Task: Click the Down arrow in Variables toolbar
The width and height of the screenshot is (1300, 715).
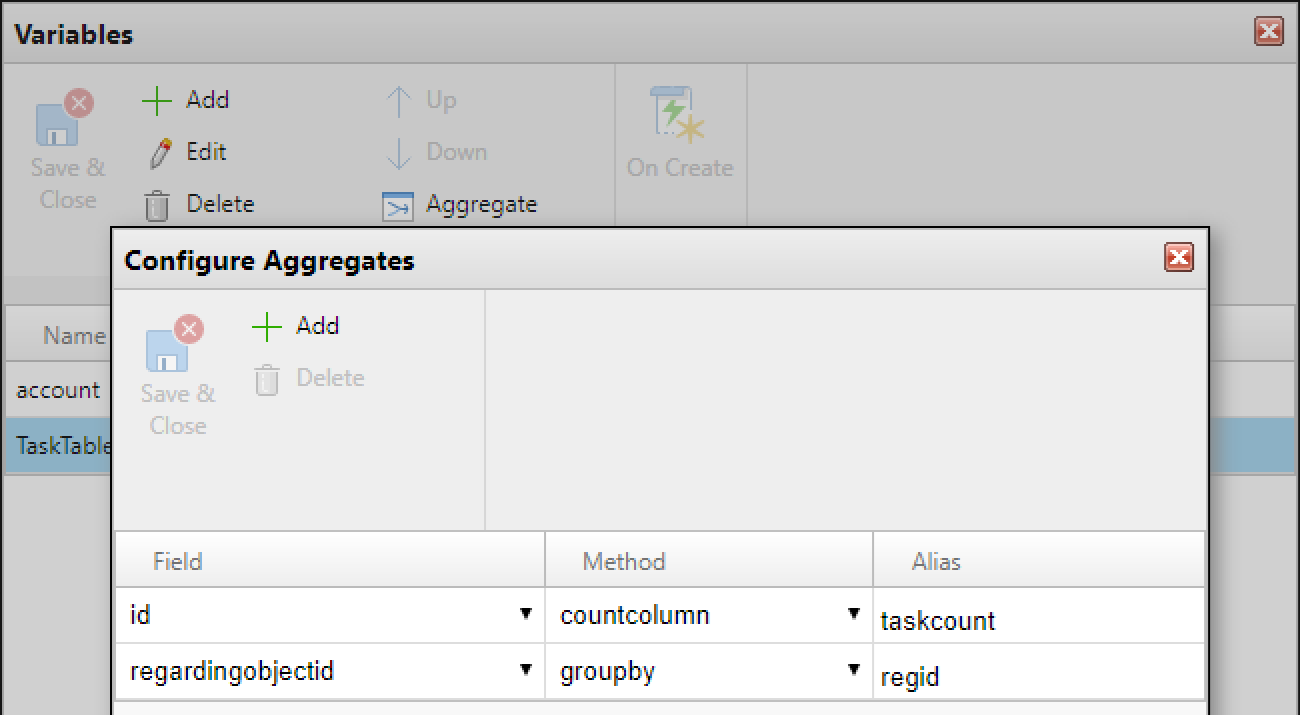Action: (x=399, y=153)
